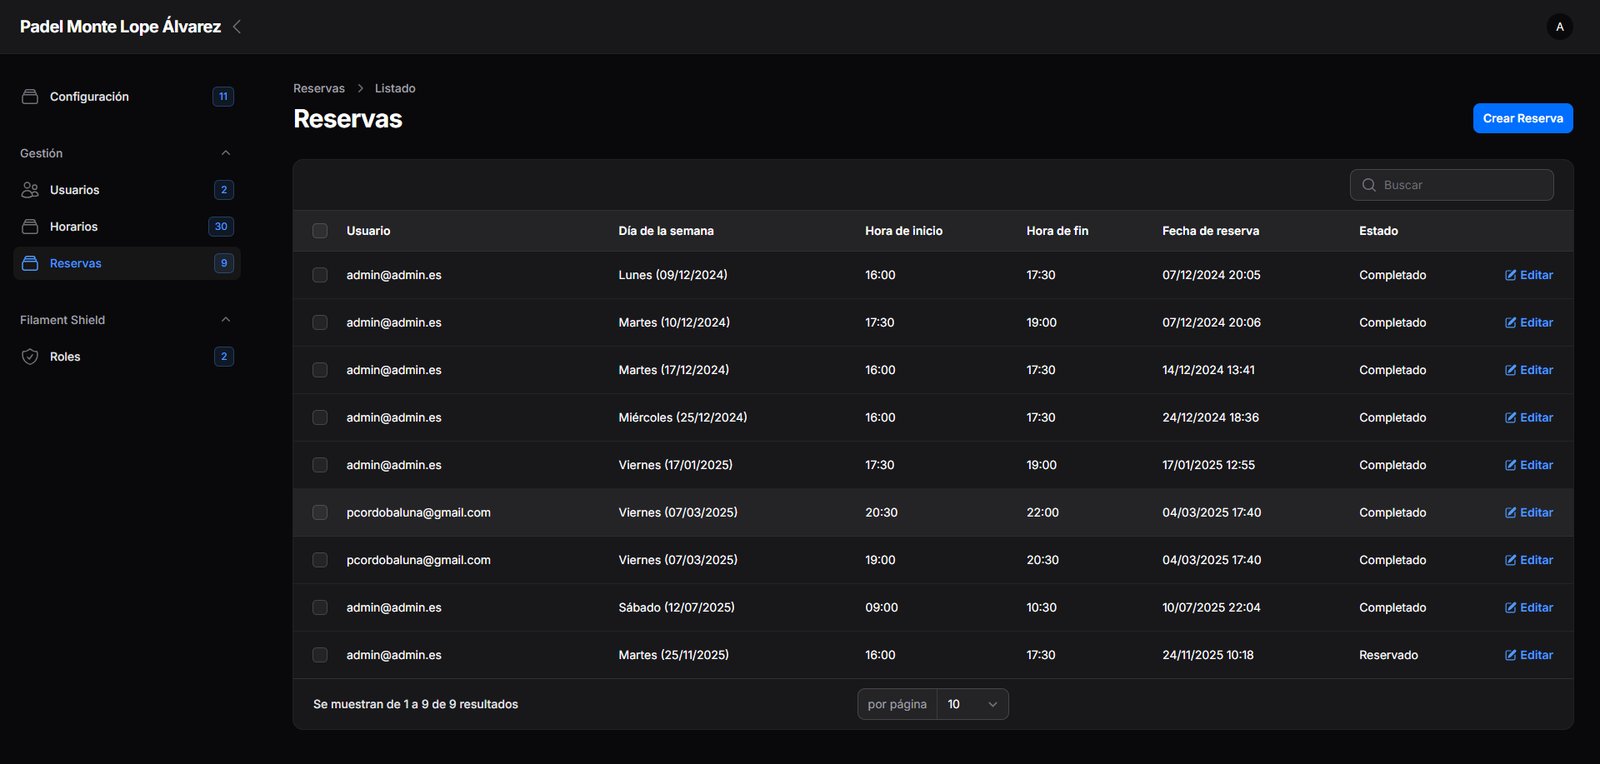The height and width of the screenshot is (764, 1600).
Task: Check the Sábado (12/07/2025) reservation row
Action: (x=320, y=608)
